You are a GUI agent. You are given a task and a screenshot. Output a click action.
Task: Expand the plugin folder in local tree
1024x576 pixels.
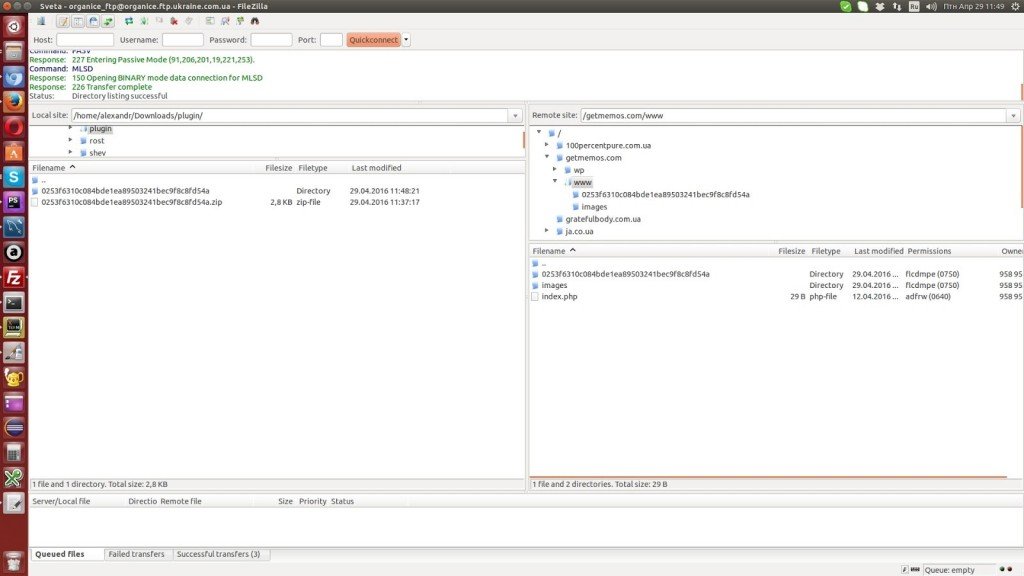tap(71, 129)
